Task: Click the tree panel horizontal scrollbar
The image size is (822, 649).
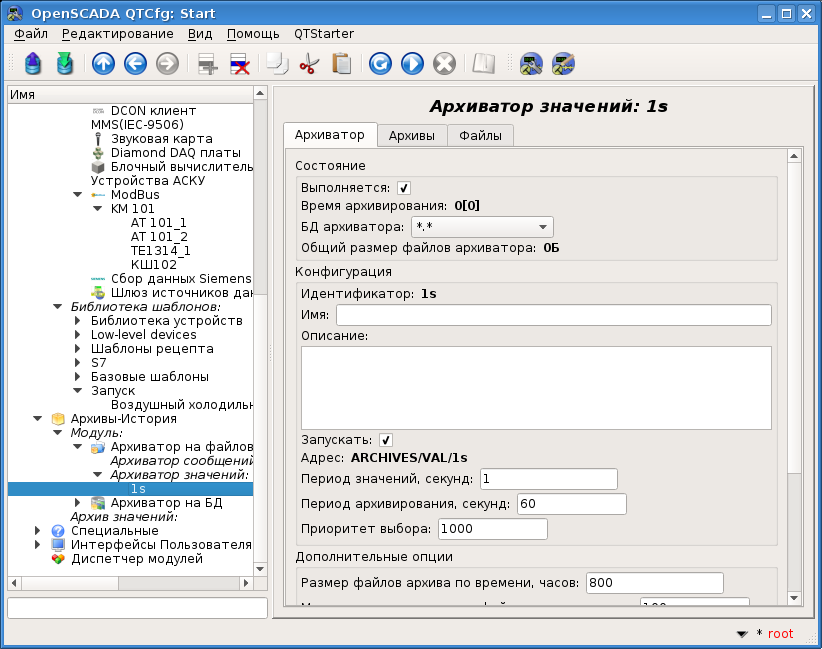Action: pyautogui.click(x=129, y=583)
